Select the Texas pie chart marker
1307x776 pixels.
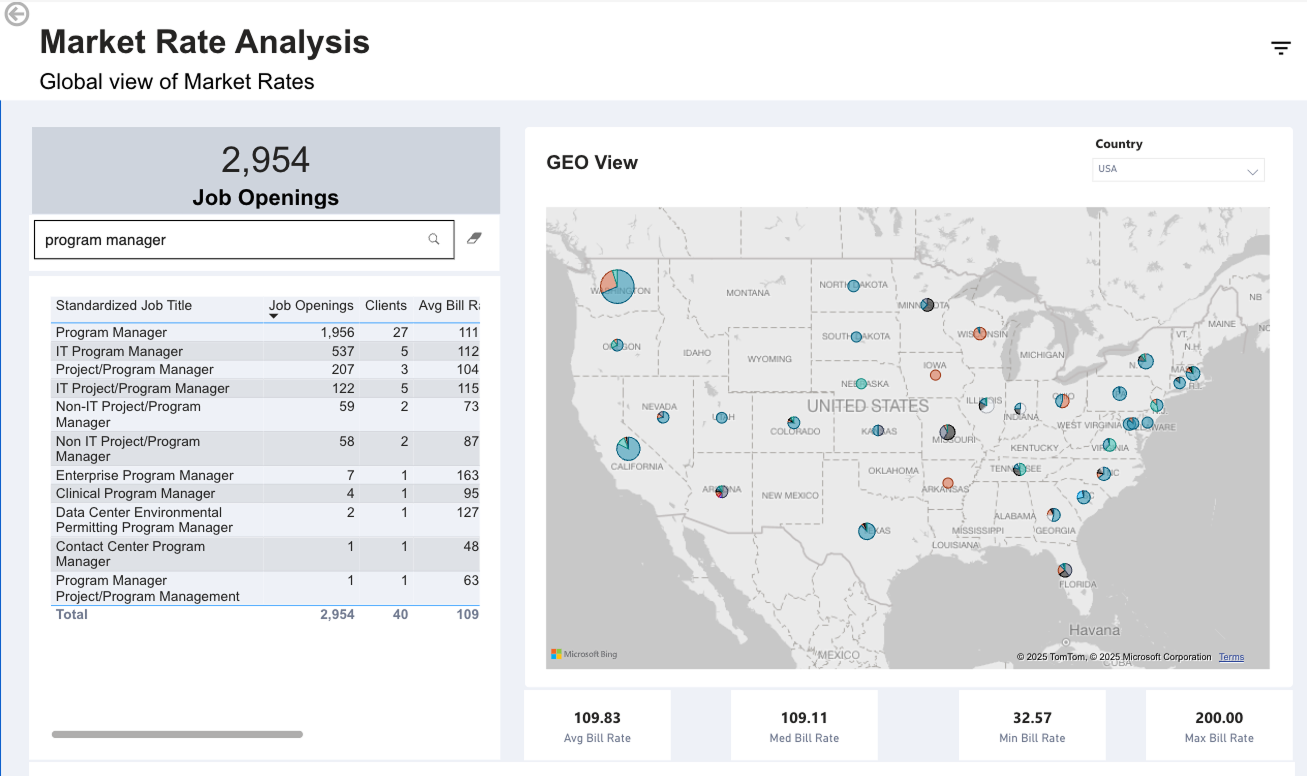[867, 531]
